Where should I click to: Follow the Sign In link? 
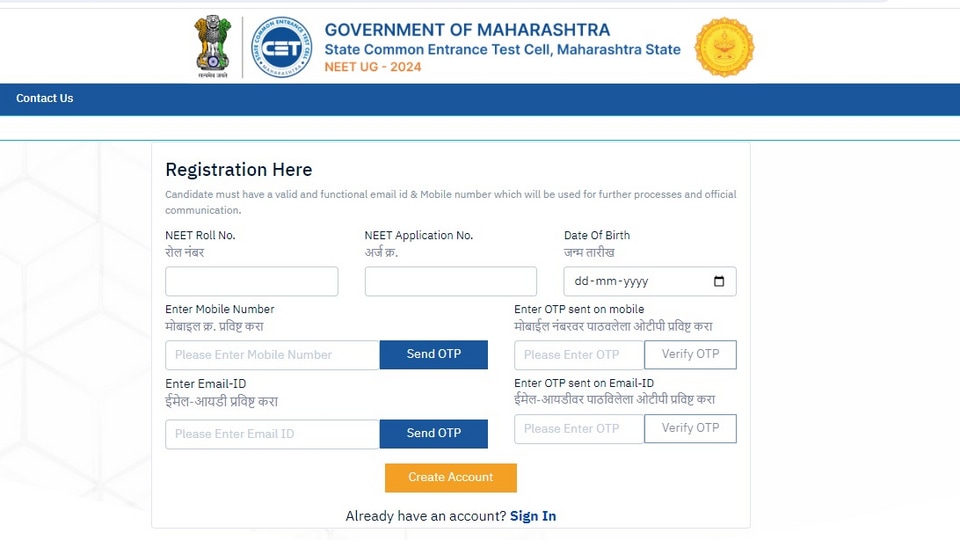533,516
